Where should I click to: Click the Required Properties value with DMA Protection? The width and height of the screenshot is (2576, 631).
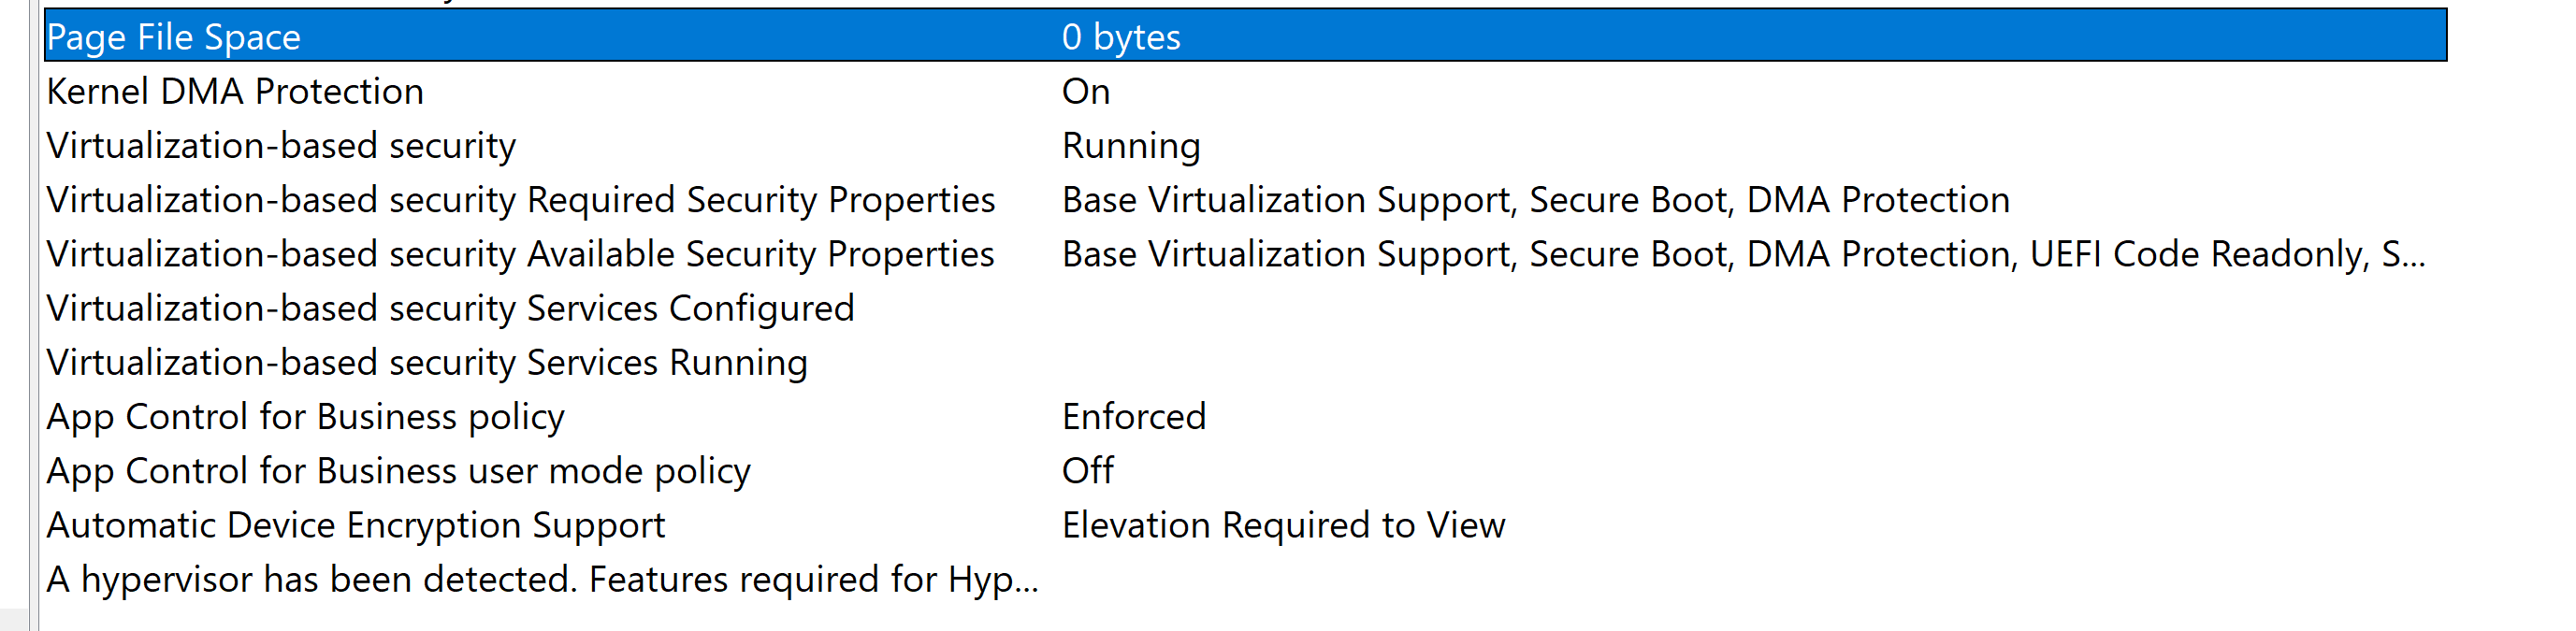tap(1535, 200)
